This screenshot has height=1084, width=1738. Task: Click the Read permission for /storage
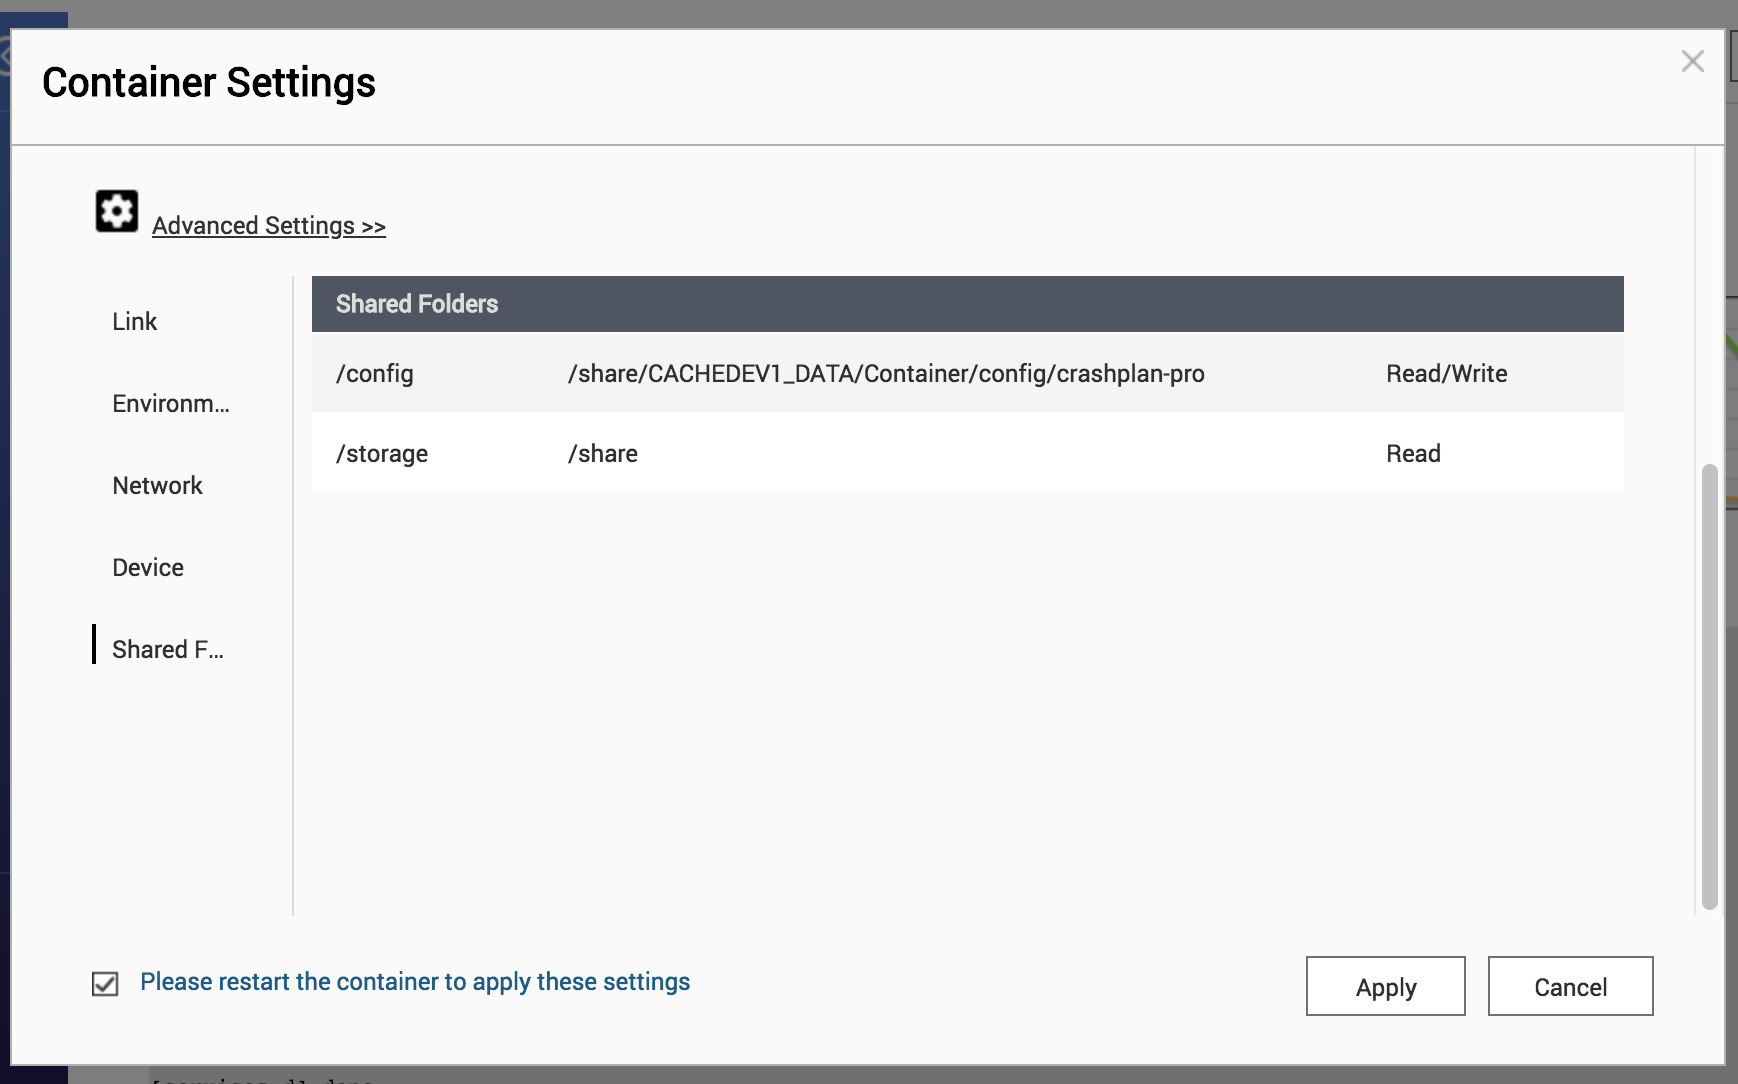(x=1413, y=453)
